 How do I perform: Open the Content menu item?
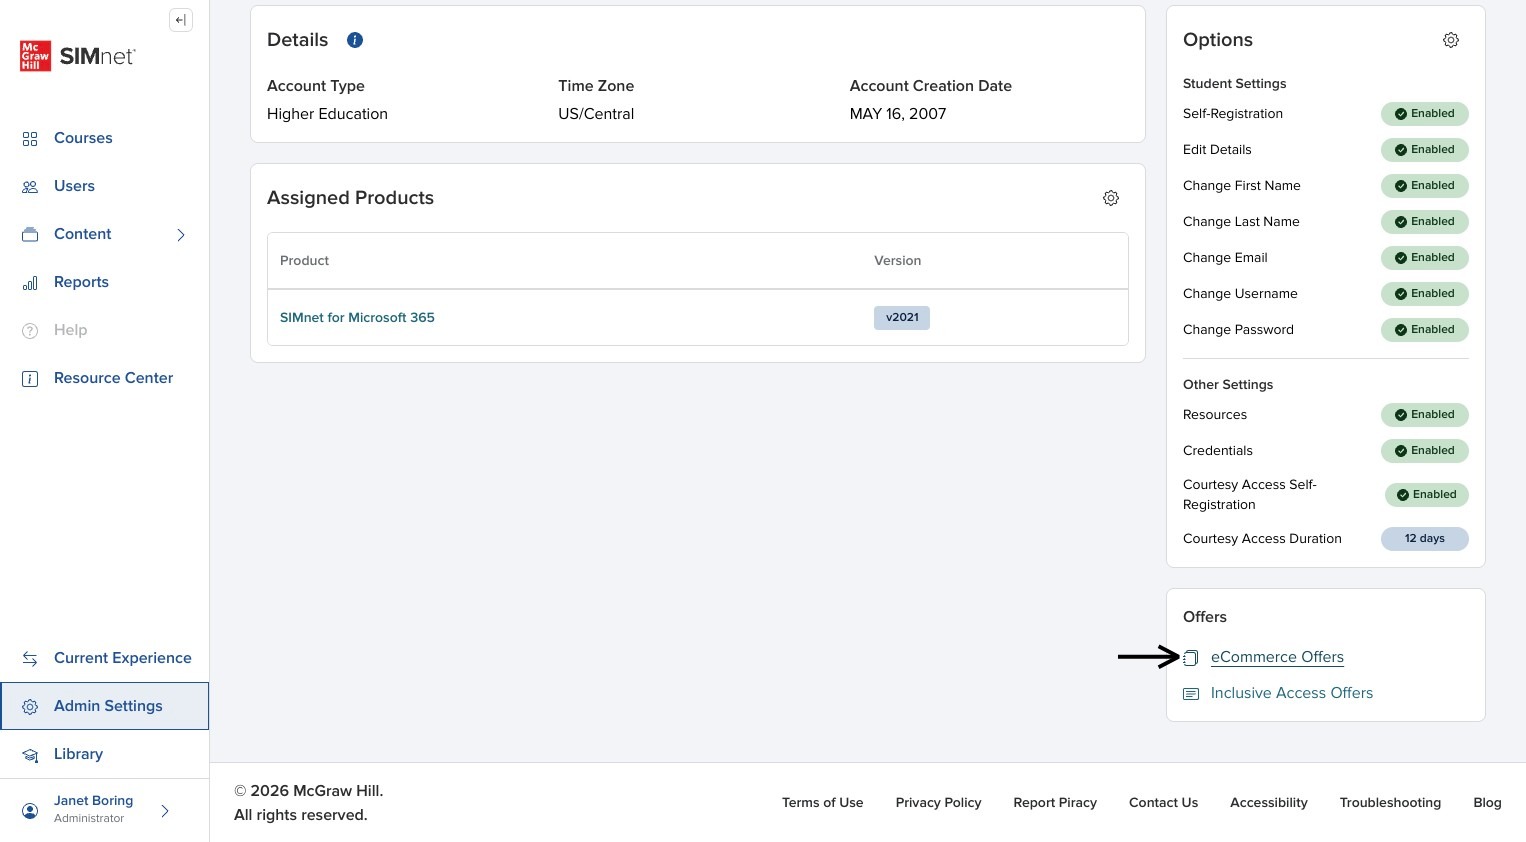tap(105, 234)
